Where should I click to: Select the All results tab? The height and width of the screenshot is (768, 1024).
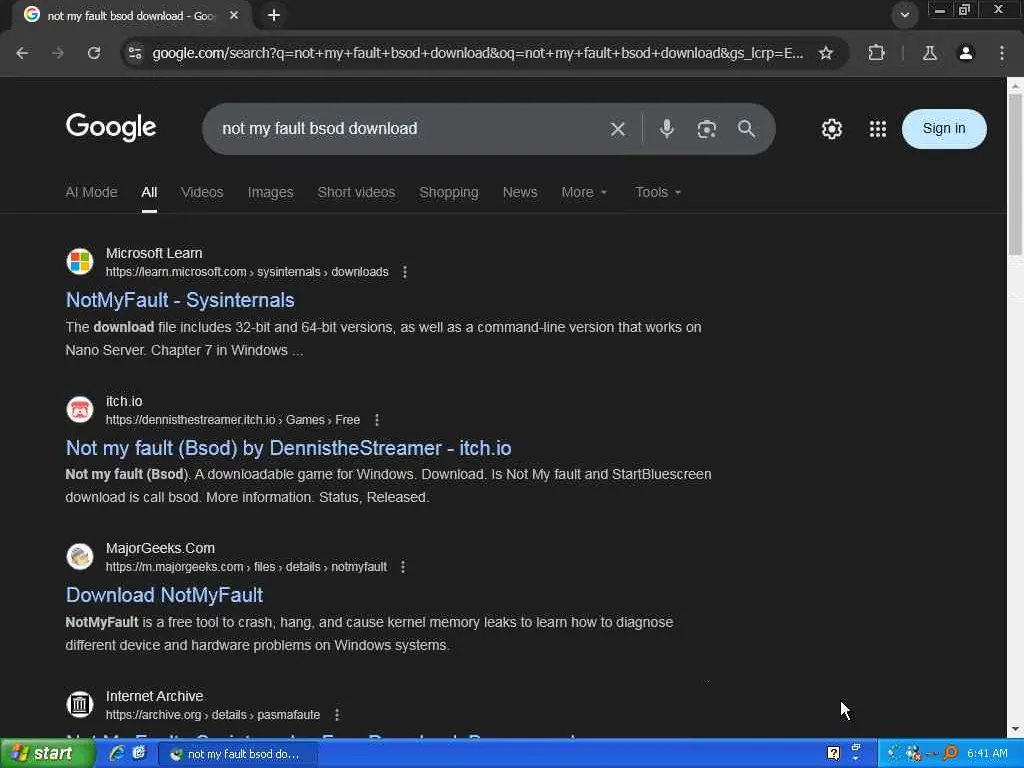tap(149, 192)
